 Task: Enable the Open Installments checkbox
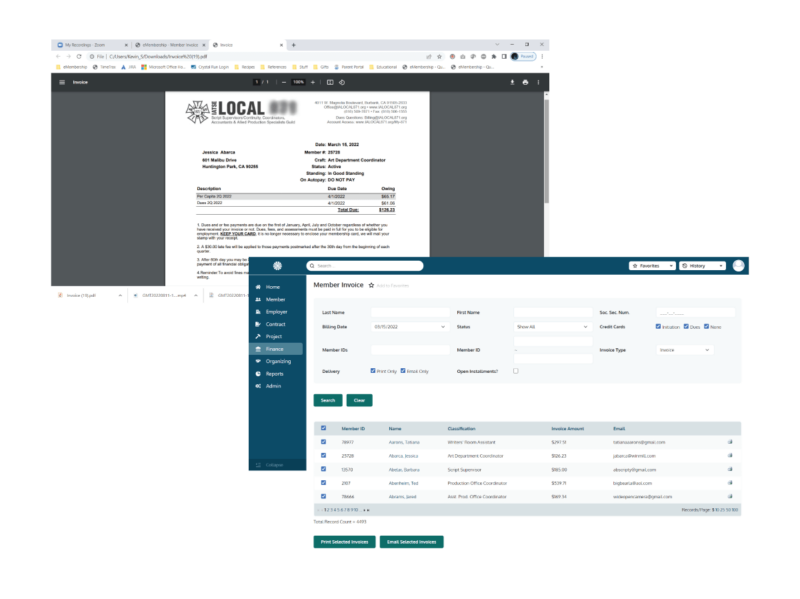[516, 372]
